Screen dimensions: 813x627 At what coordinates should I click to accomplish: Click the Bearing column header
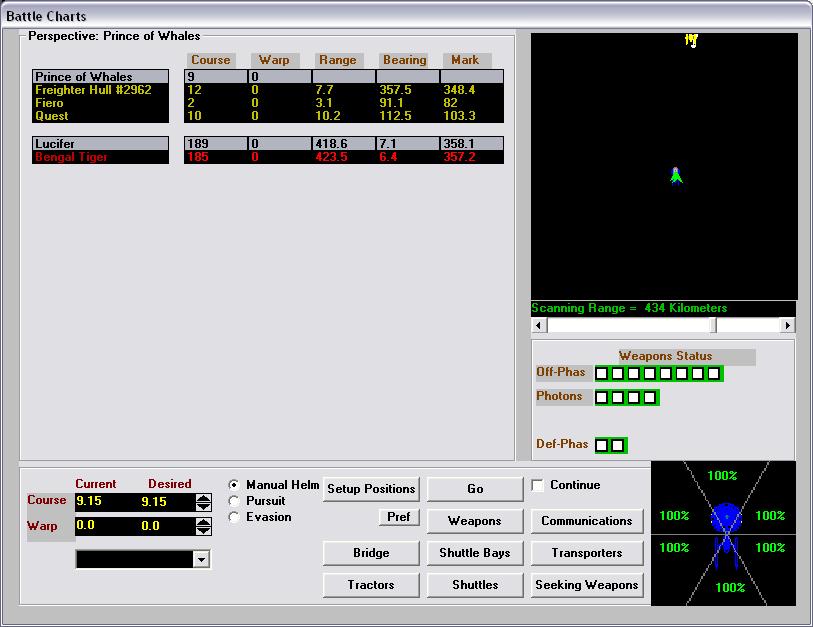[x=404, y=60]
